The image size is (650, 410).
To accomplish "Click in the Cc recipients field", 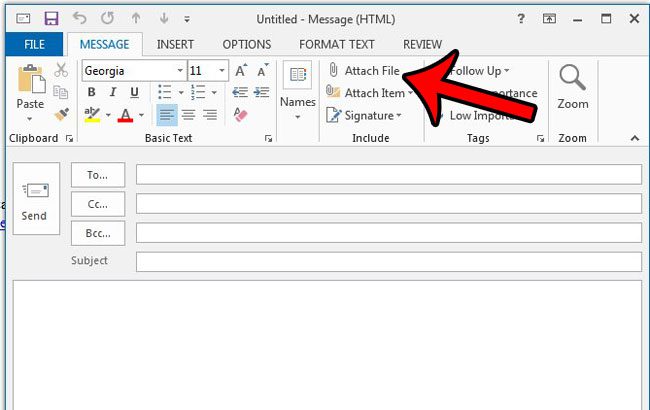I will coord(389,204).
